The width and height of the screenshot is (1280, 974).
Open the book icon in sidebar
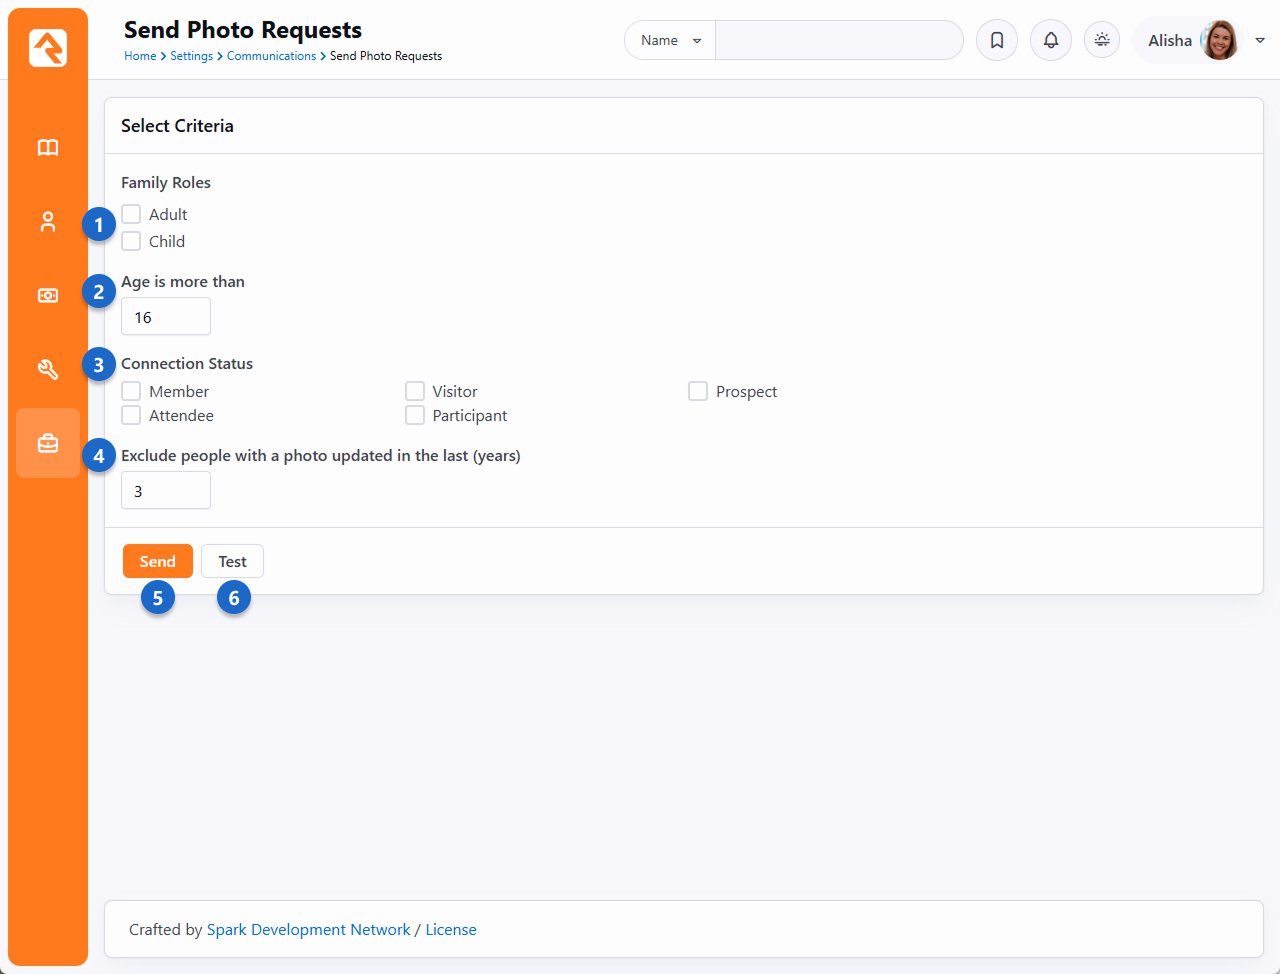pyautogui.click(x=48, y=148)
